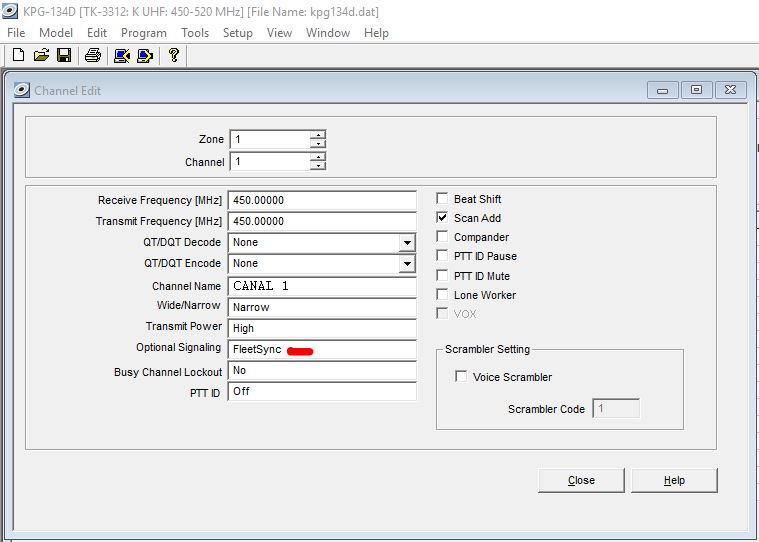Click the Read Data from radio icon
Viewport: 759px width, 542px height.
[121, 56]
